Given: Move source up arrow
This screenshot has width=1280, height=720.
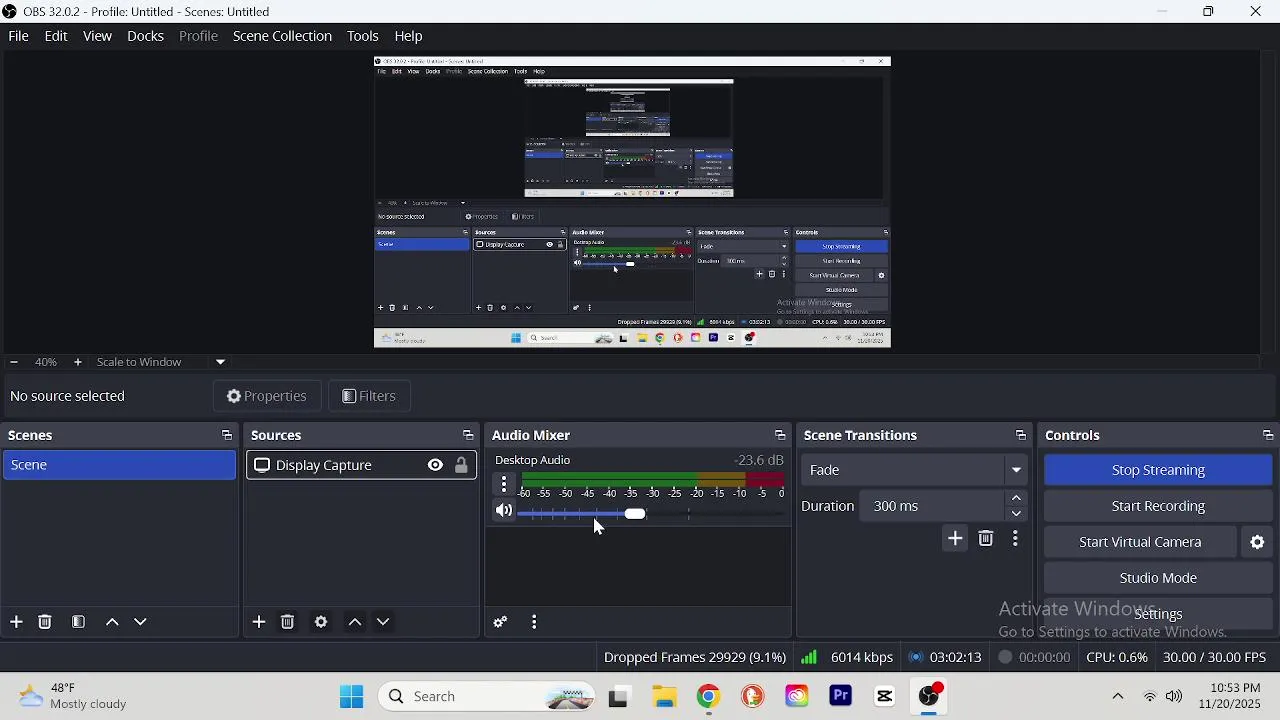Looking at the screenshot, I should (355, 622).
